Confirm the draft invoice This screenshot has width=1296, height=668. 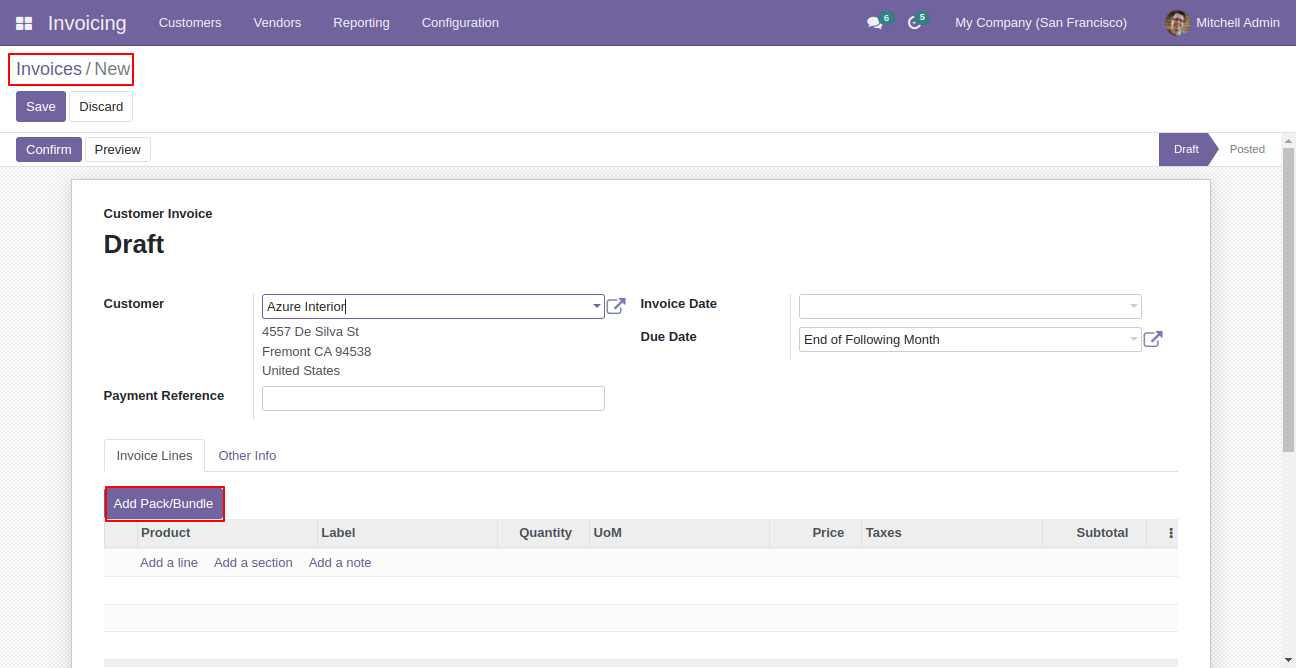(x=49, y=149)
